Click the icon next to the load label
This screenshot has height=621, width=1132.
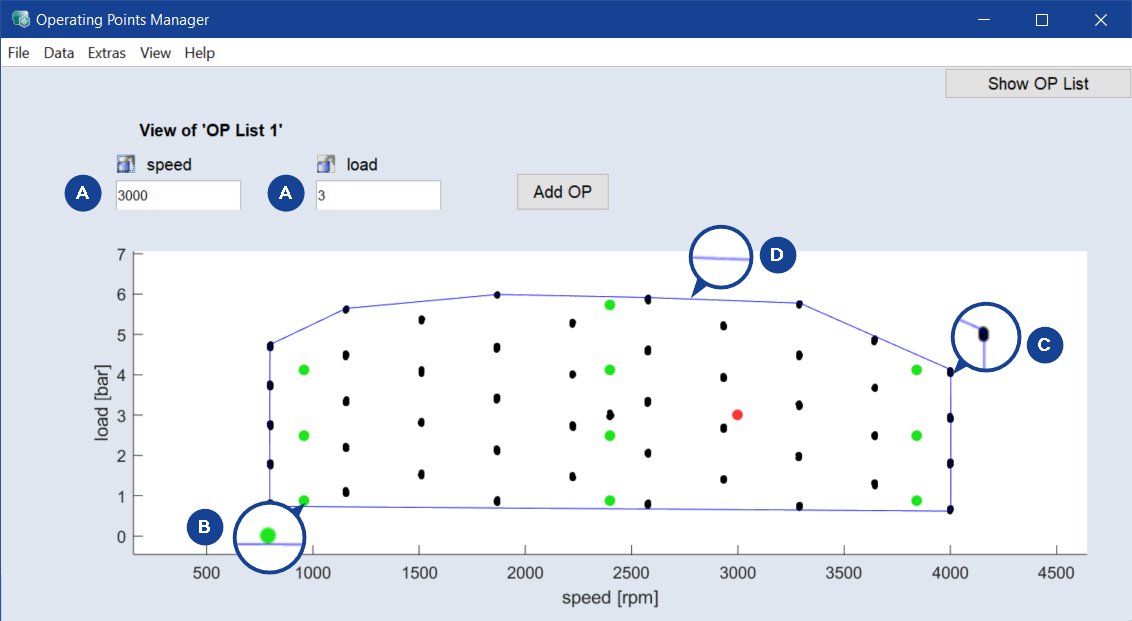pos(325,164)
